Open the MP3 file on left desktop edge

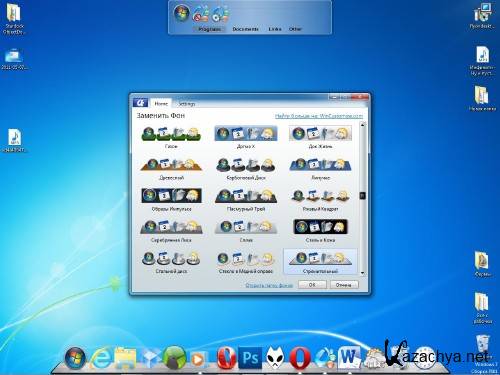point(14,140)
